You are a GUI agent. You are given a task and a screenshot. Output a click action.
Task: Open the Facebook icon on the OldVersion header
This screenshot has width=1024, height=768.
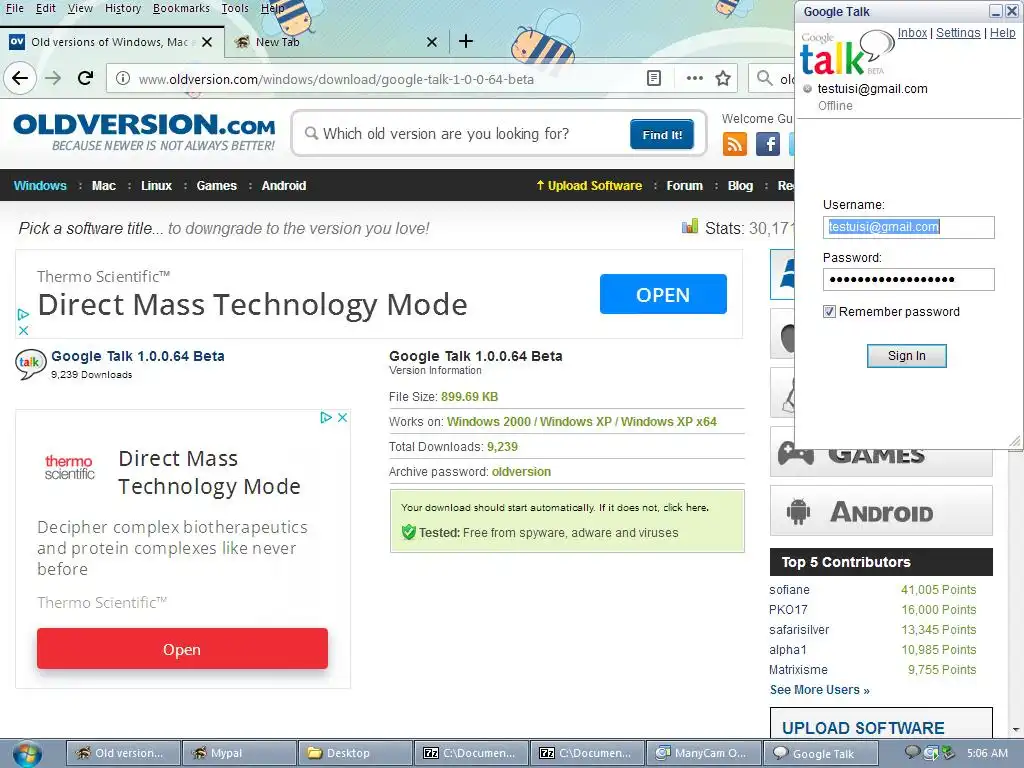[x=768, y=144]
